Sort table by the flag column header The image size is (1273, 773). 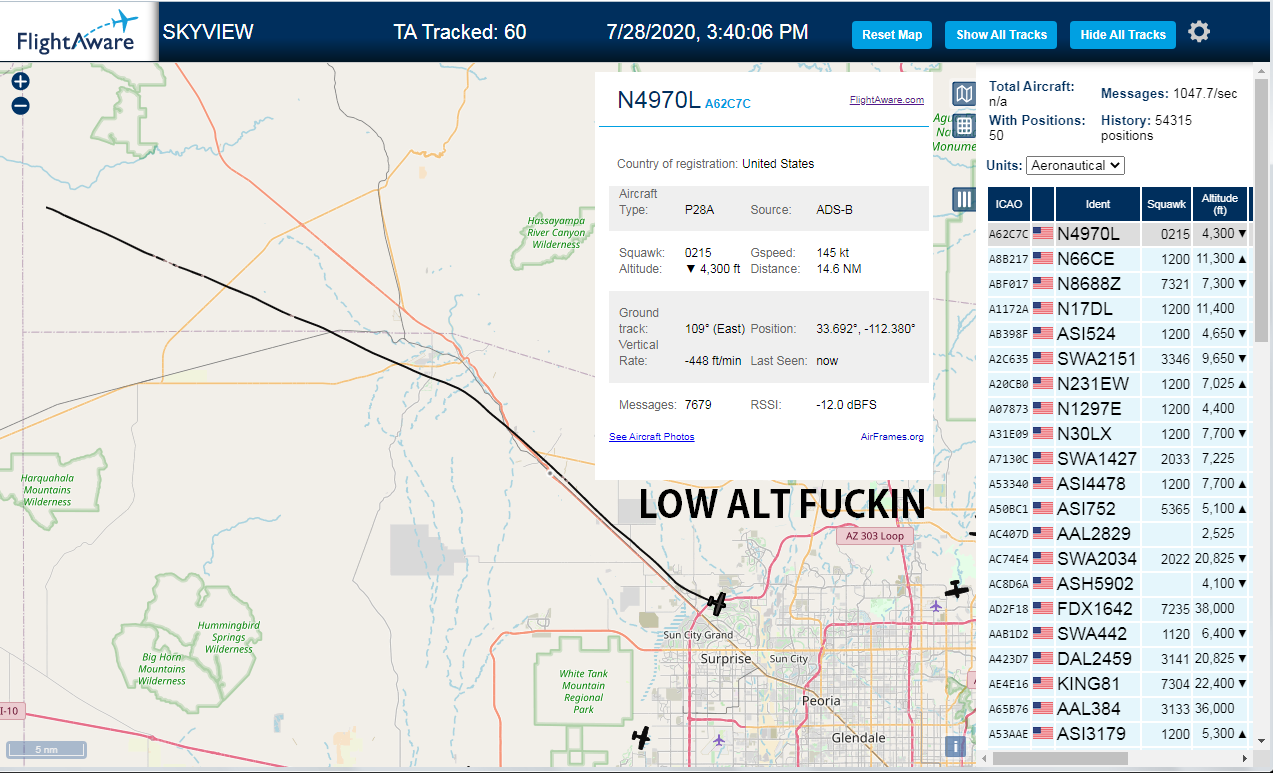click(x=1043, y=204)
